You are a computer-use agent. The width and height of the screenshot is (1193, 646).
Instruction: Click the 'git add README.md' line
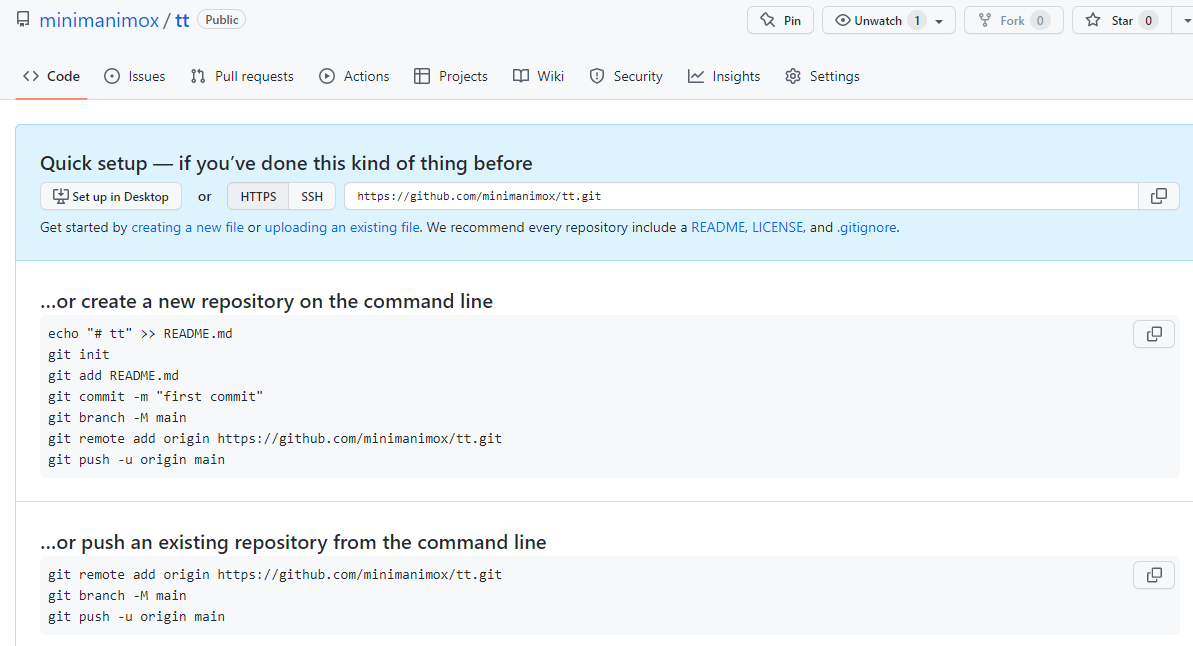pyautogui.click(x=113, y=376)
